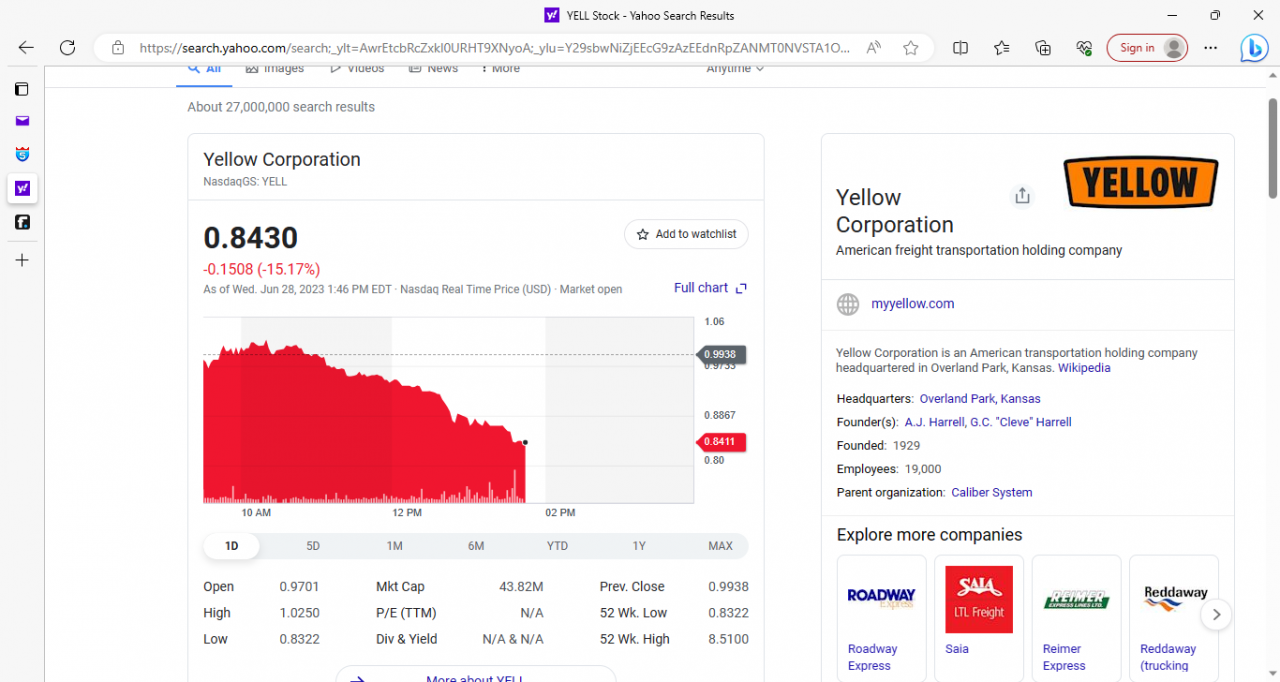Click the 0.8411 current price marker on chart
Screen dimensions: 1280x682
(x=722, y=442)
